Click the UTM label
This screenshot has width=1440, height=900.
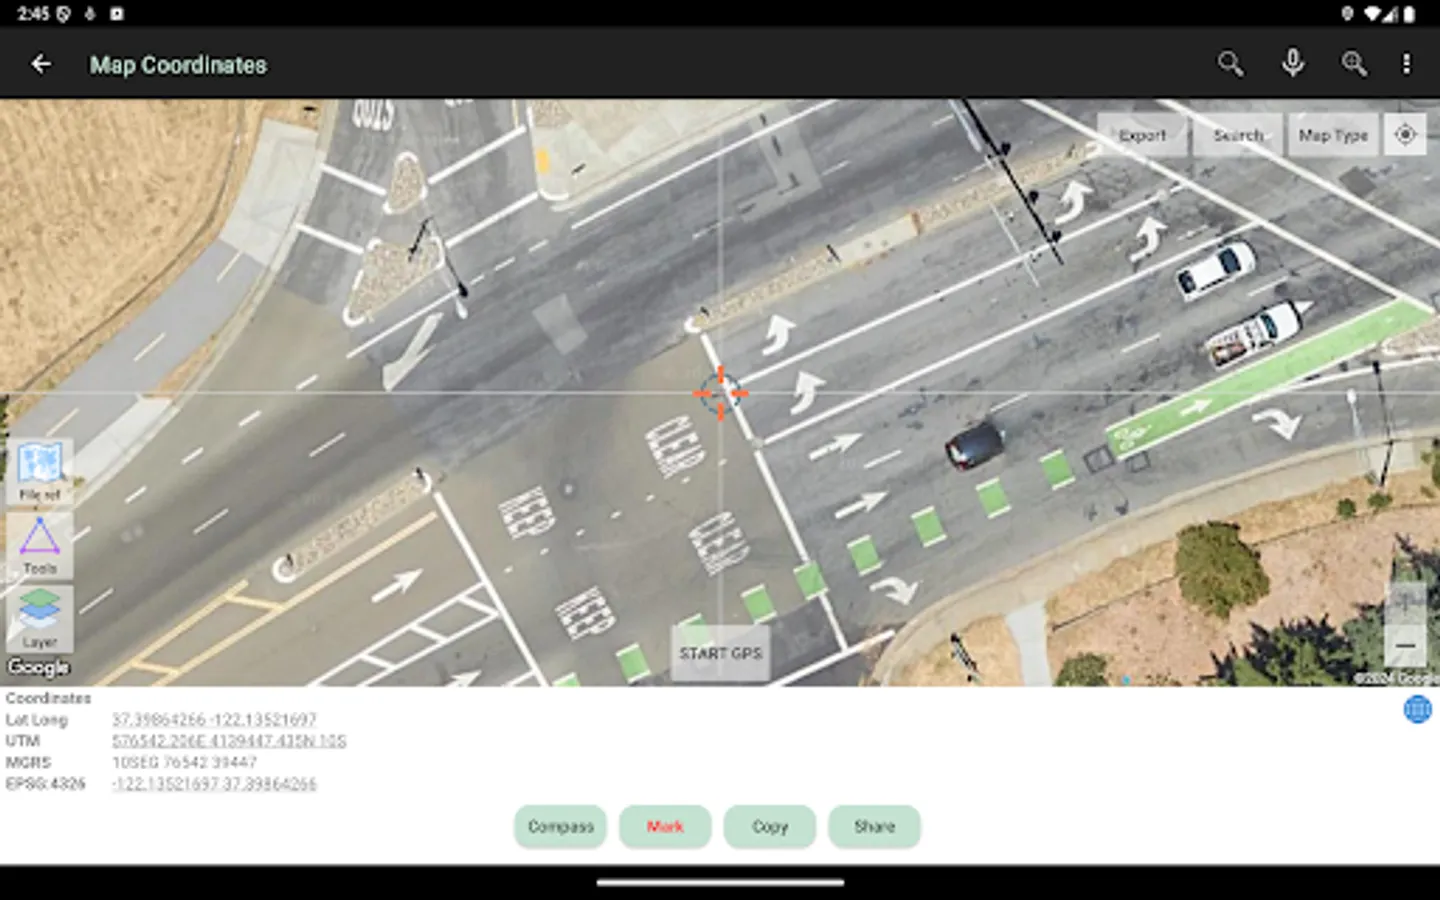click(23, 741)
